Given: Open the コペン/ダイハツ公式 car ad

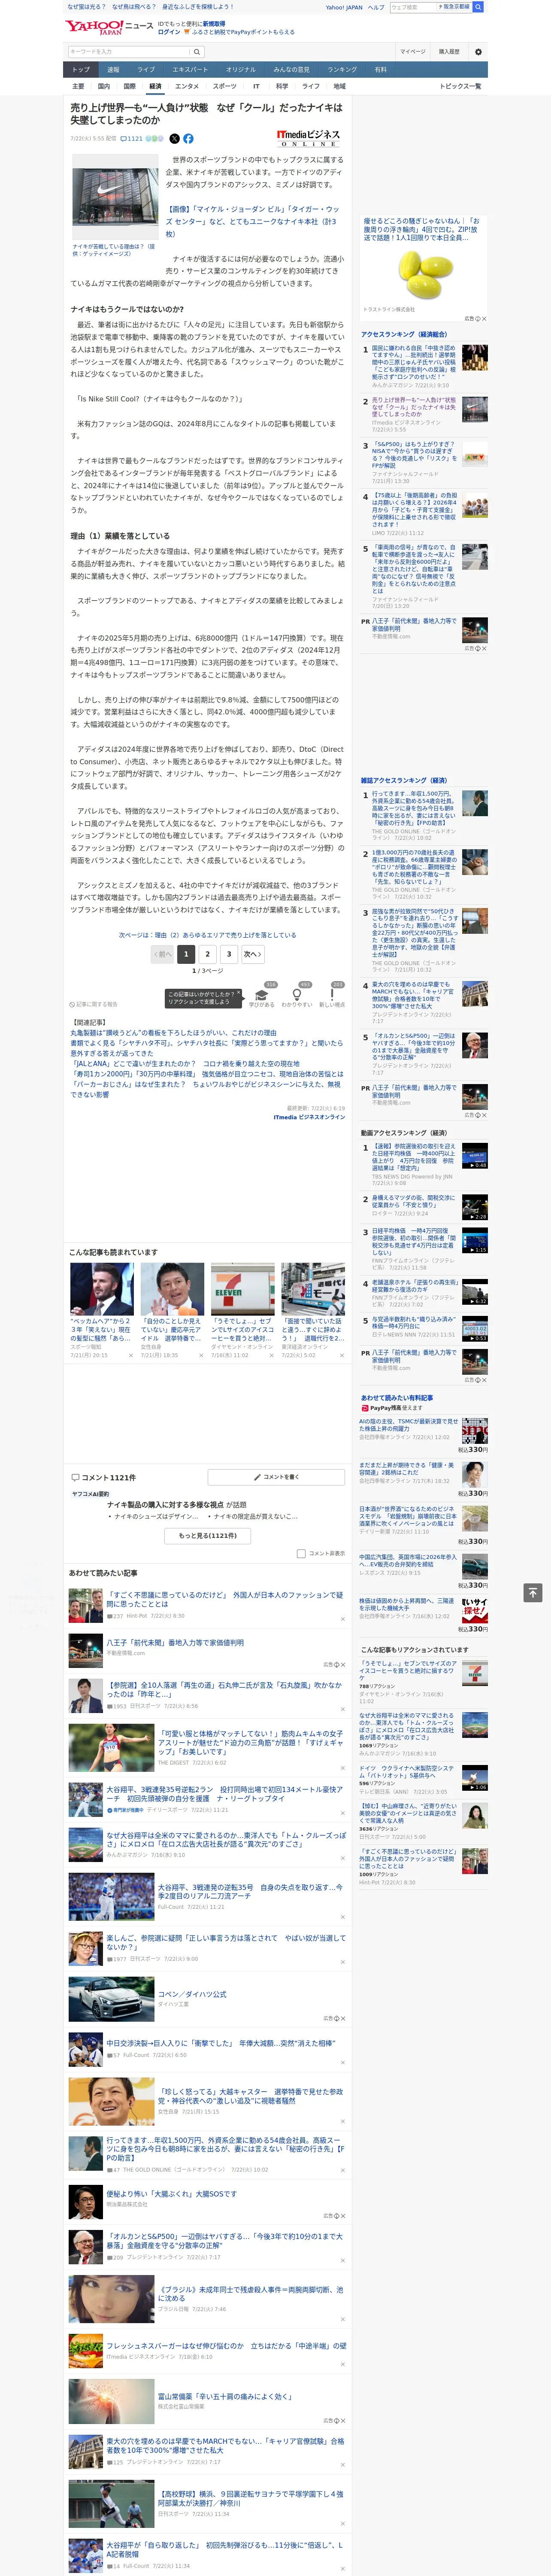Looking at the screenshot, I should (191, 1994).
